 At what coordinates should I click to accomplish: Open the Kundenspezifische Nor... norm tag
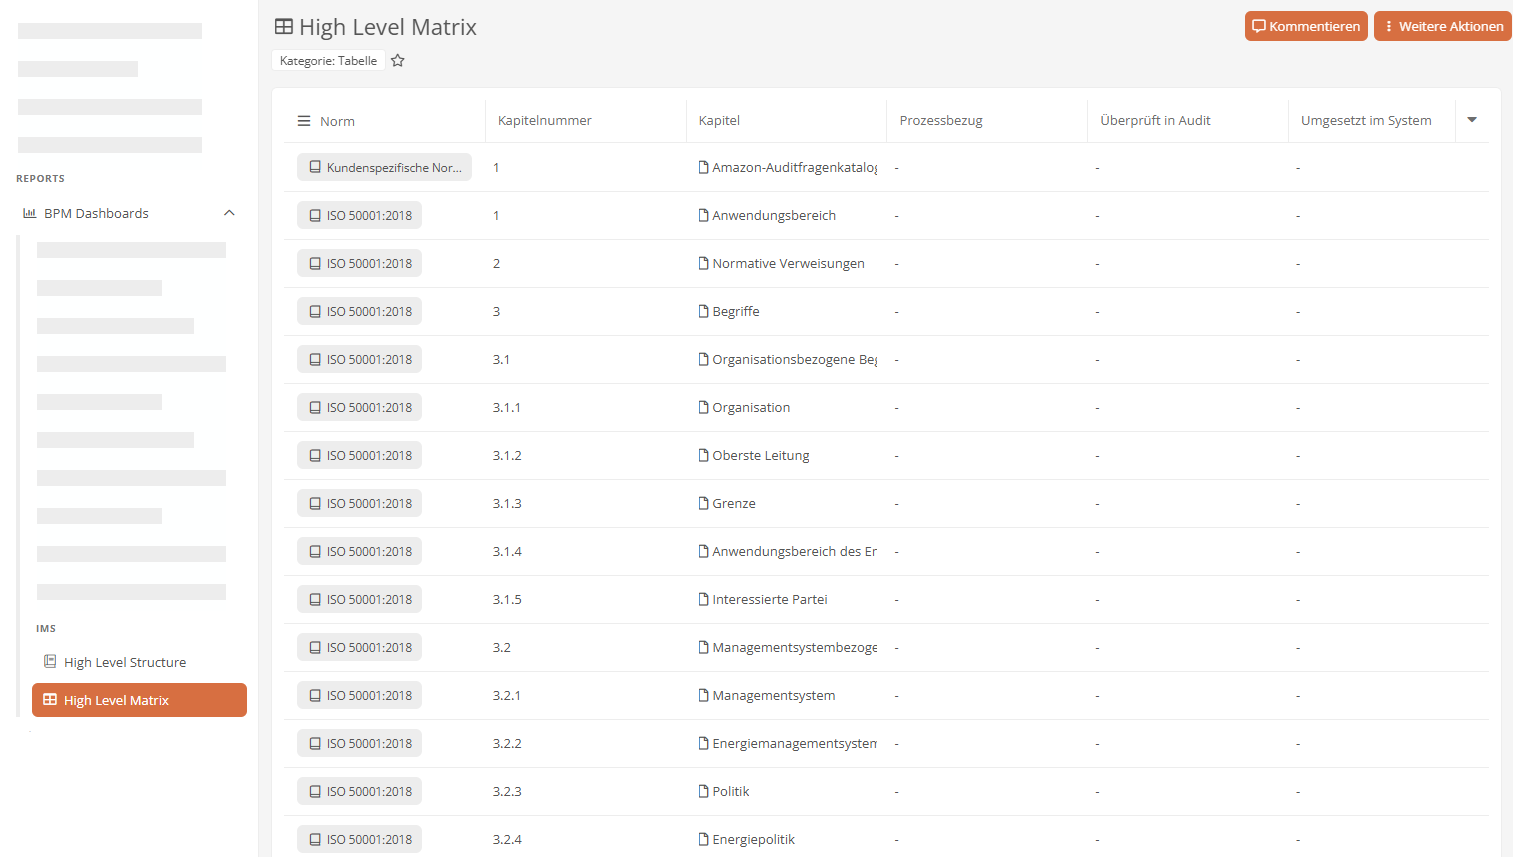[384, 167]
